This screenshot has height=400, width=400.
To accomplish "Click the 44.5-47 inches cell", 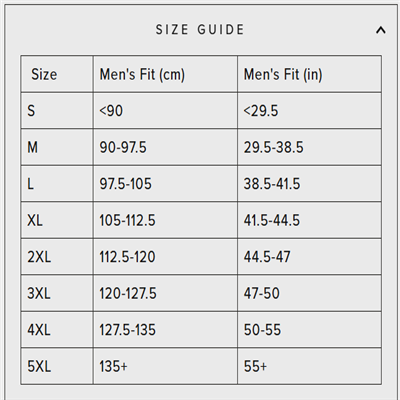I will coord(267,257).
